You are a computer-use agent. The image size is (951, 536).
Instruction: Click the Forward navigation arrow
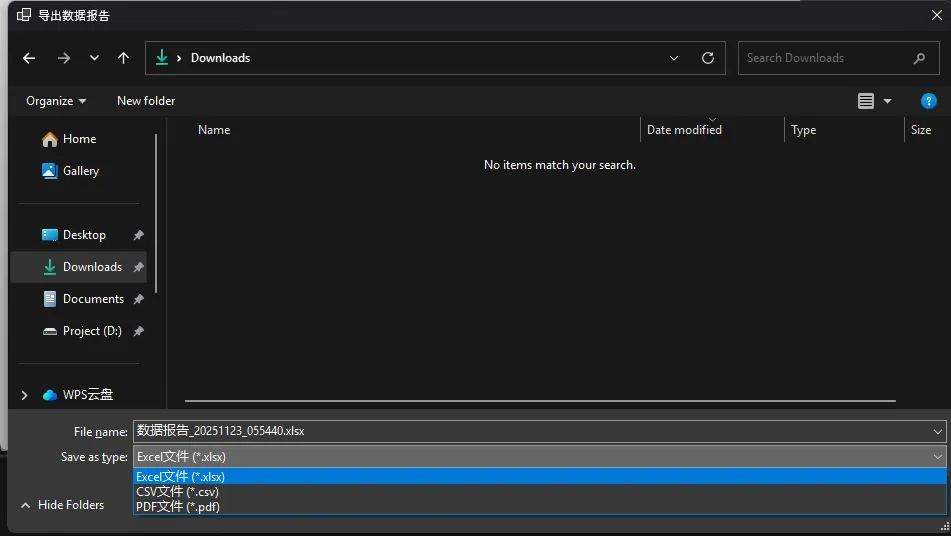pyautogui.click(x=64, y=58)
